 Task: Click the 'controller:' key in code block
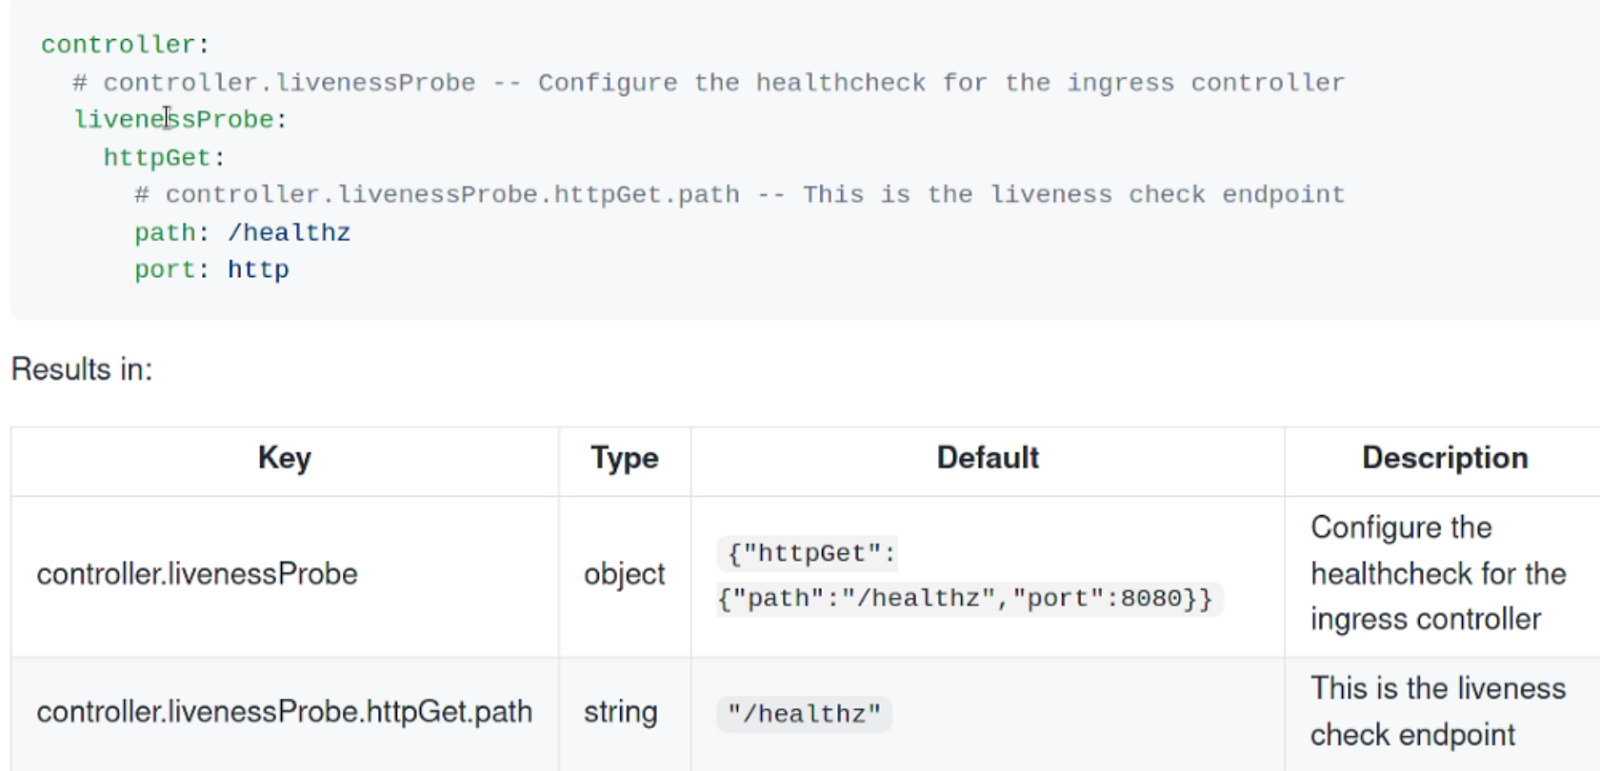pos(124,45)
